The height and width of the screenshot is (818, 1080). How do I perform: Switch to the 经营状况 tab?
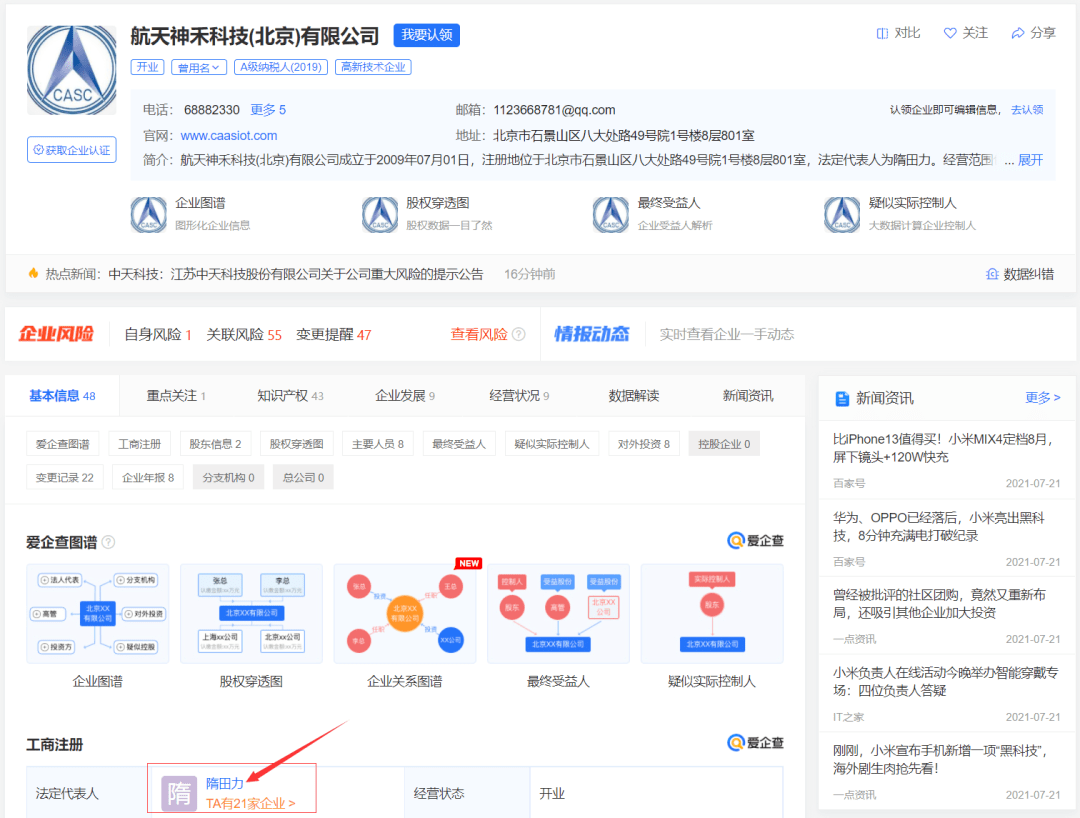point(519,396)
